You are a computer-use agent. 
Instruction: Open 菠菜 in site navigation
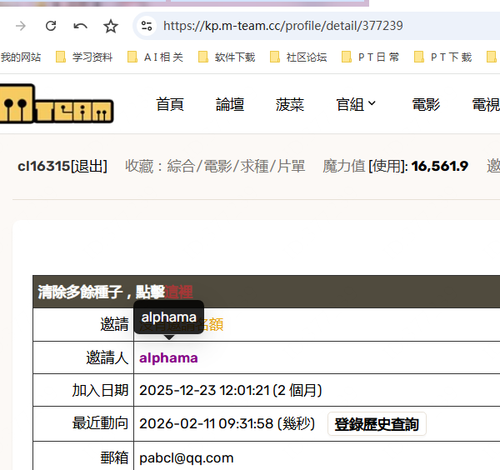(x=290, y=104)
